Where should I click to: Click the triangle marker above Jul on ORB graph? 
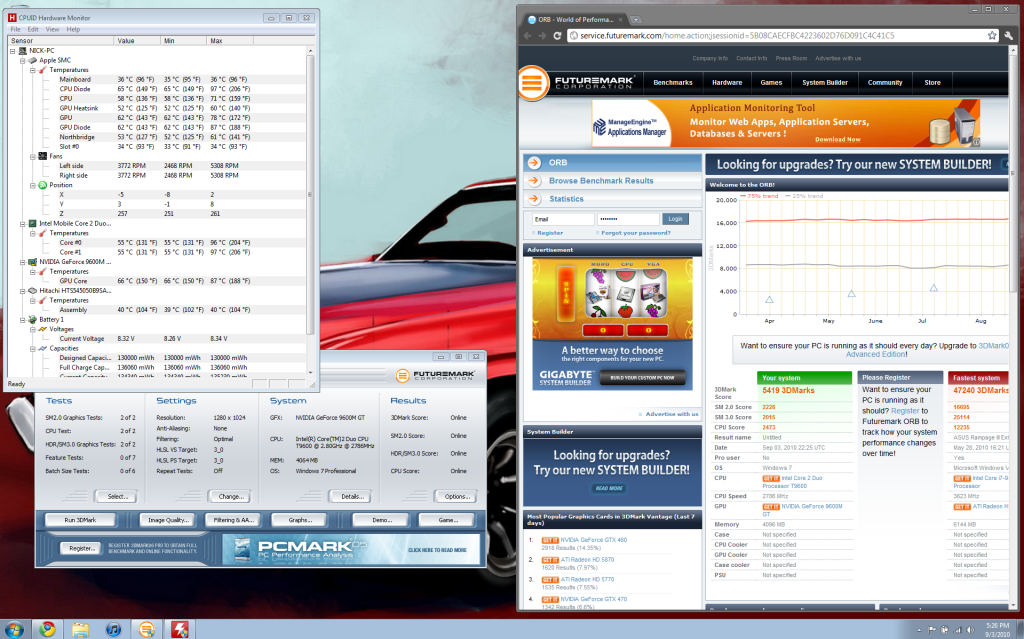coord(934,288)
